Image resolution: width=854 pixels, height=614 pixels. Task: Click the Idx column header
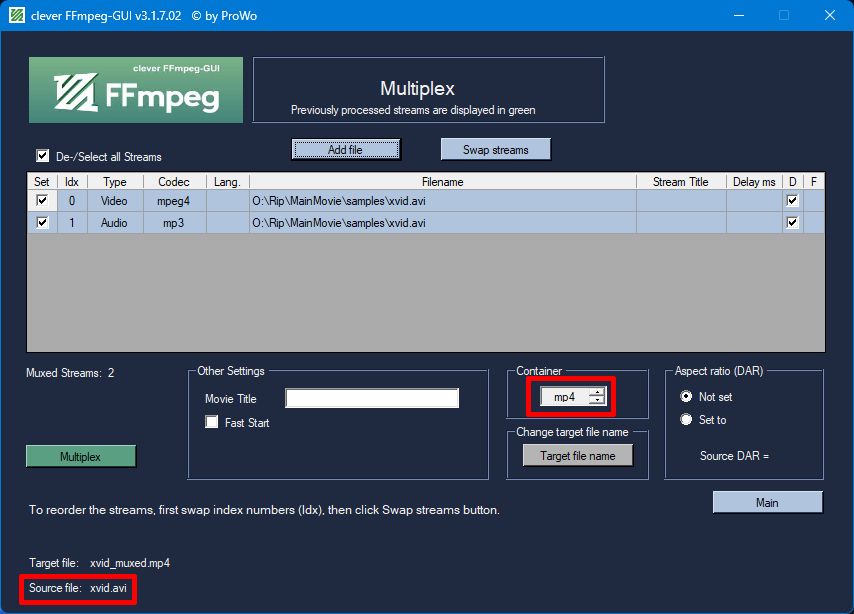pos(72,181)
